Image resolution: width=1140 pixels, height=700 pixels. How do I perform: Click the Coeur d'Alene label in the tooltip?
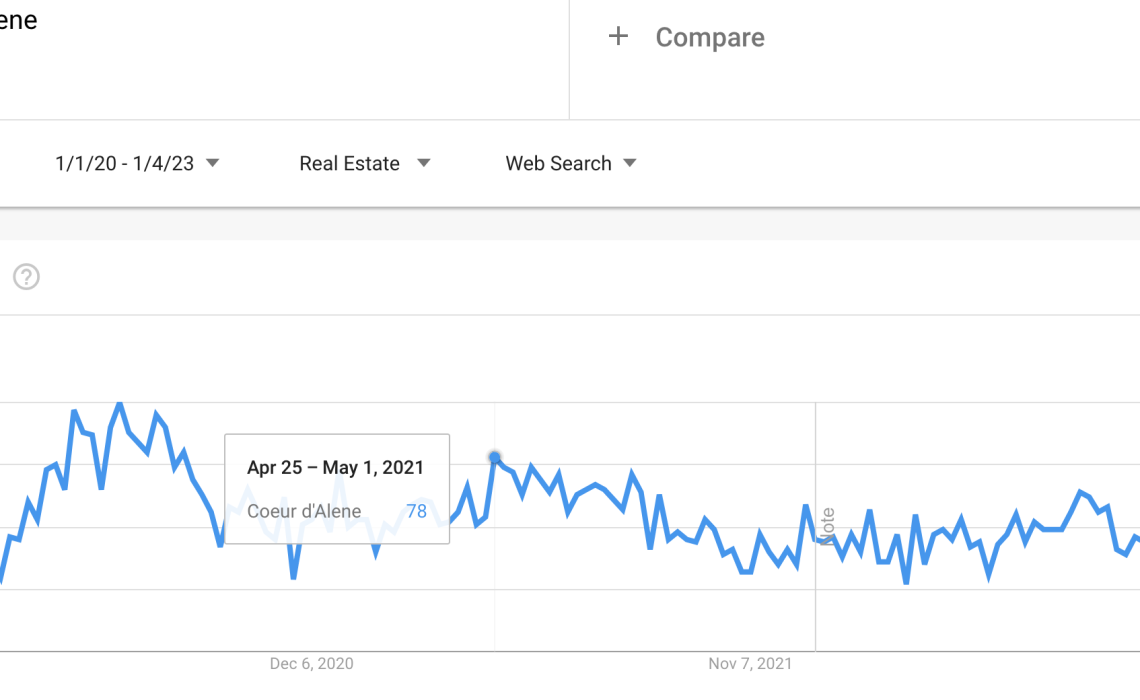(x=304, y=511)
